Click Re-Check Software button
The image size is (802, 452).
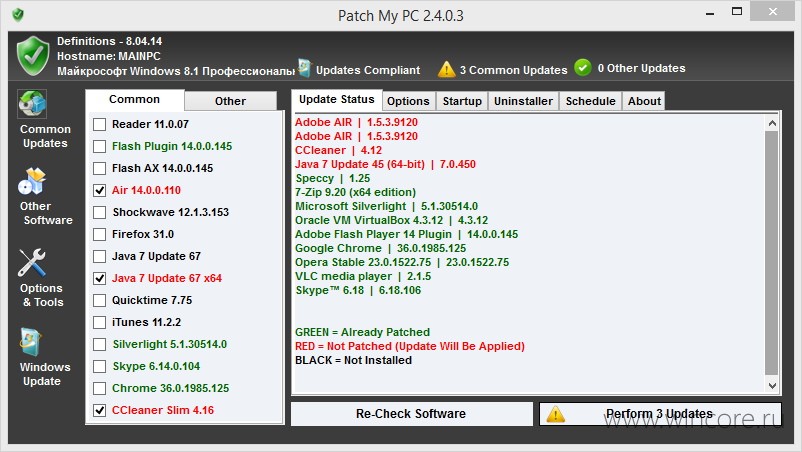click(411, 414)
